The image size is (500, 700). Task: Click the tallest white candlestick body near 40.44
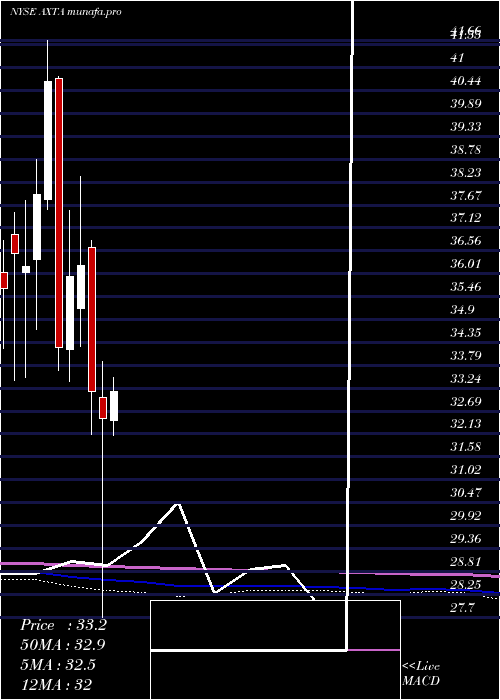48,141
